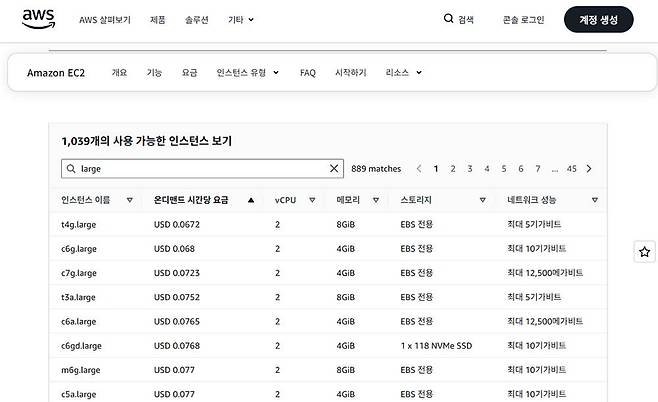
Task: Click price USD 0.0765
Action: (x=177, y=322)
